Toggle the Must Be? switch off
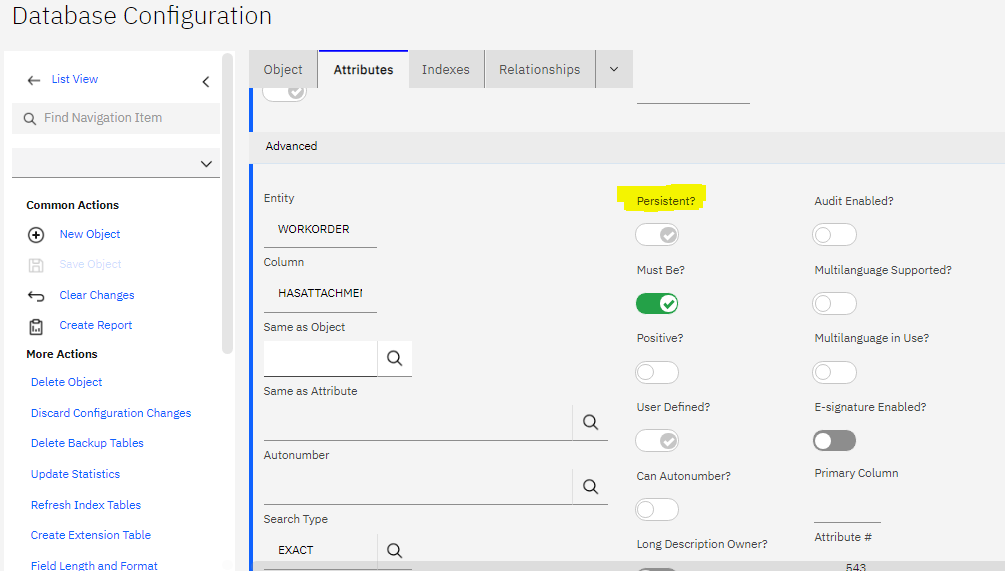 point(657,303)
